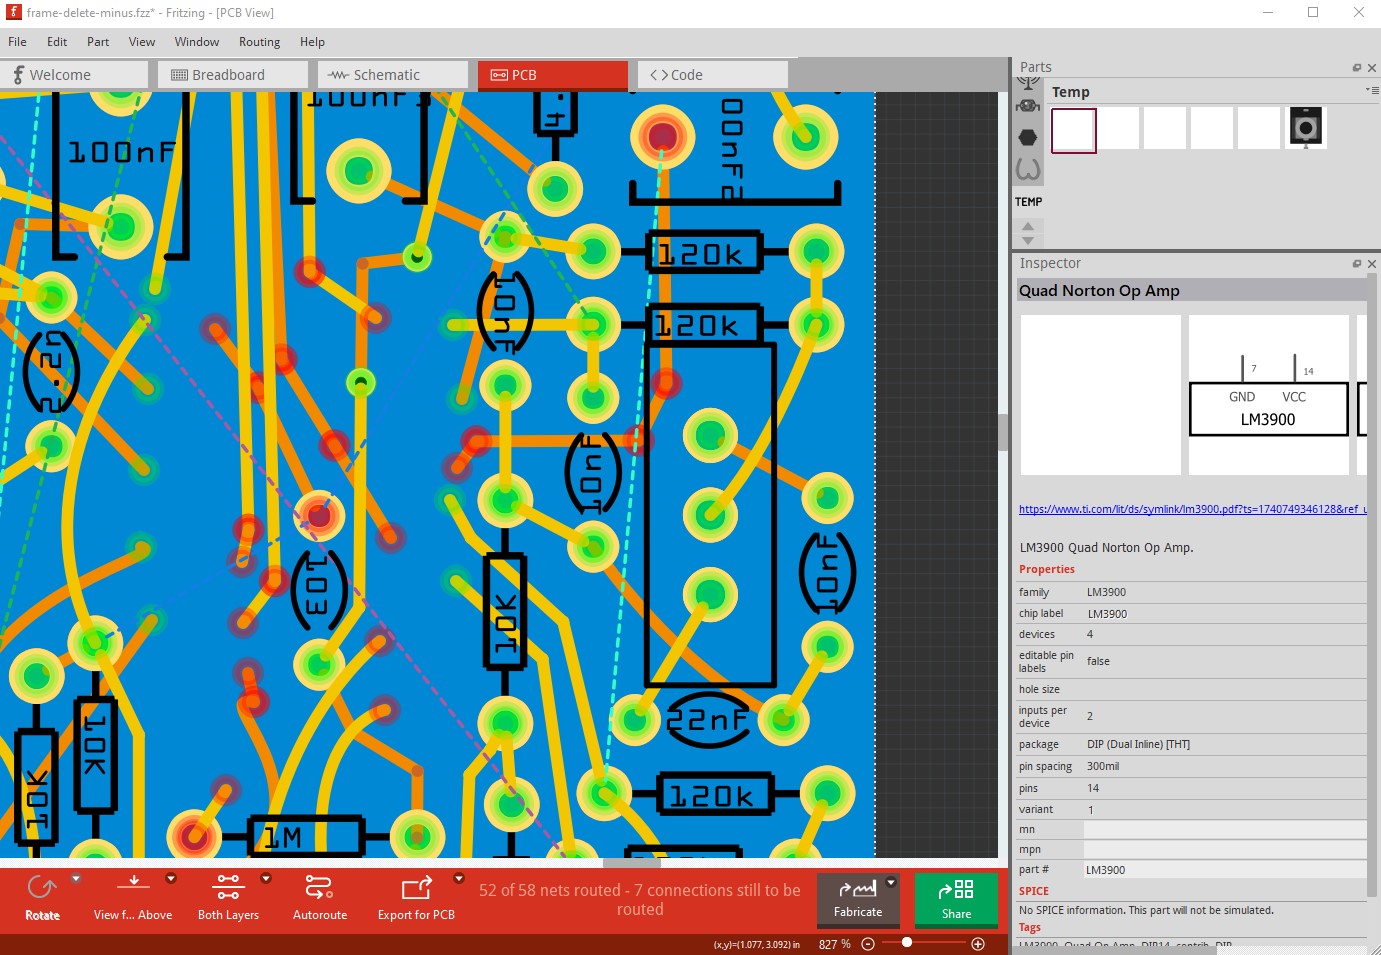Switch to the Schematic tab
The width and height of the screenshot is (1381, 955).
point(392,75)
